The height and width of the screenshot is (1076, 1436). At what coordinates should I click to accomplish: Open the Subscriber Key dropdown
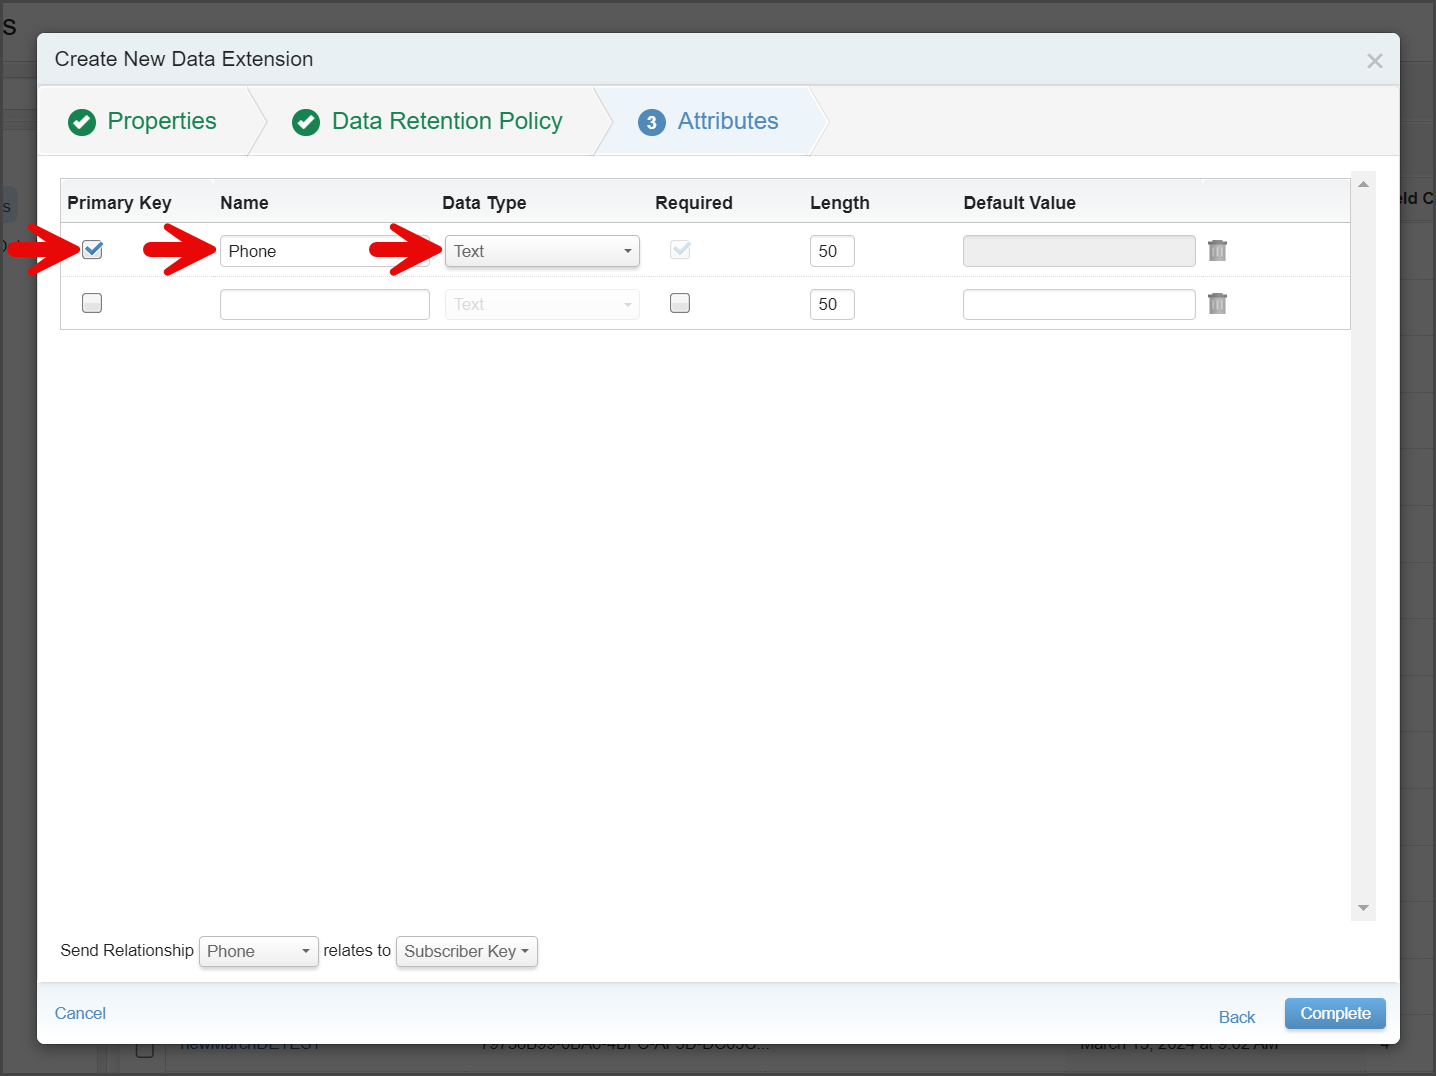point(467,951)
